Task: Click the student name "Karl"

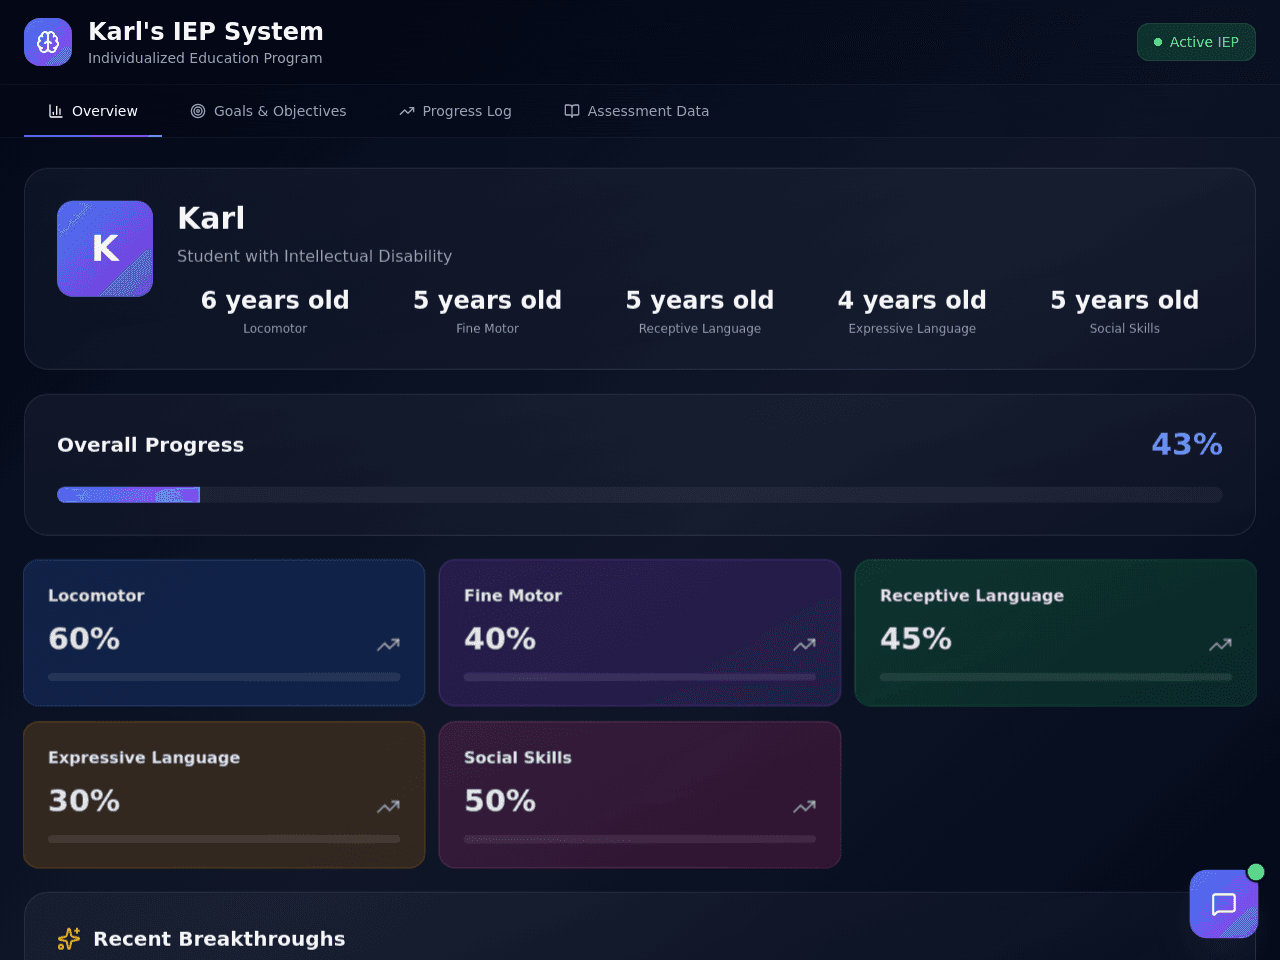Action: coord(211,218)
